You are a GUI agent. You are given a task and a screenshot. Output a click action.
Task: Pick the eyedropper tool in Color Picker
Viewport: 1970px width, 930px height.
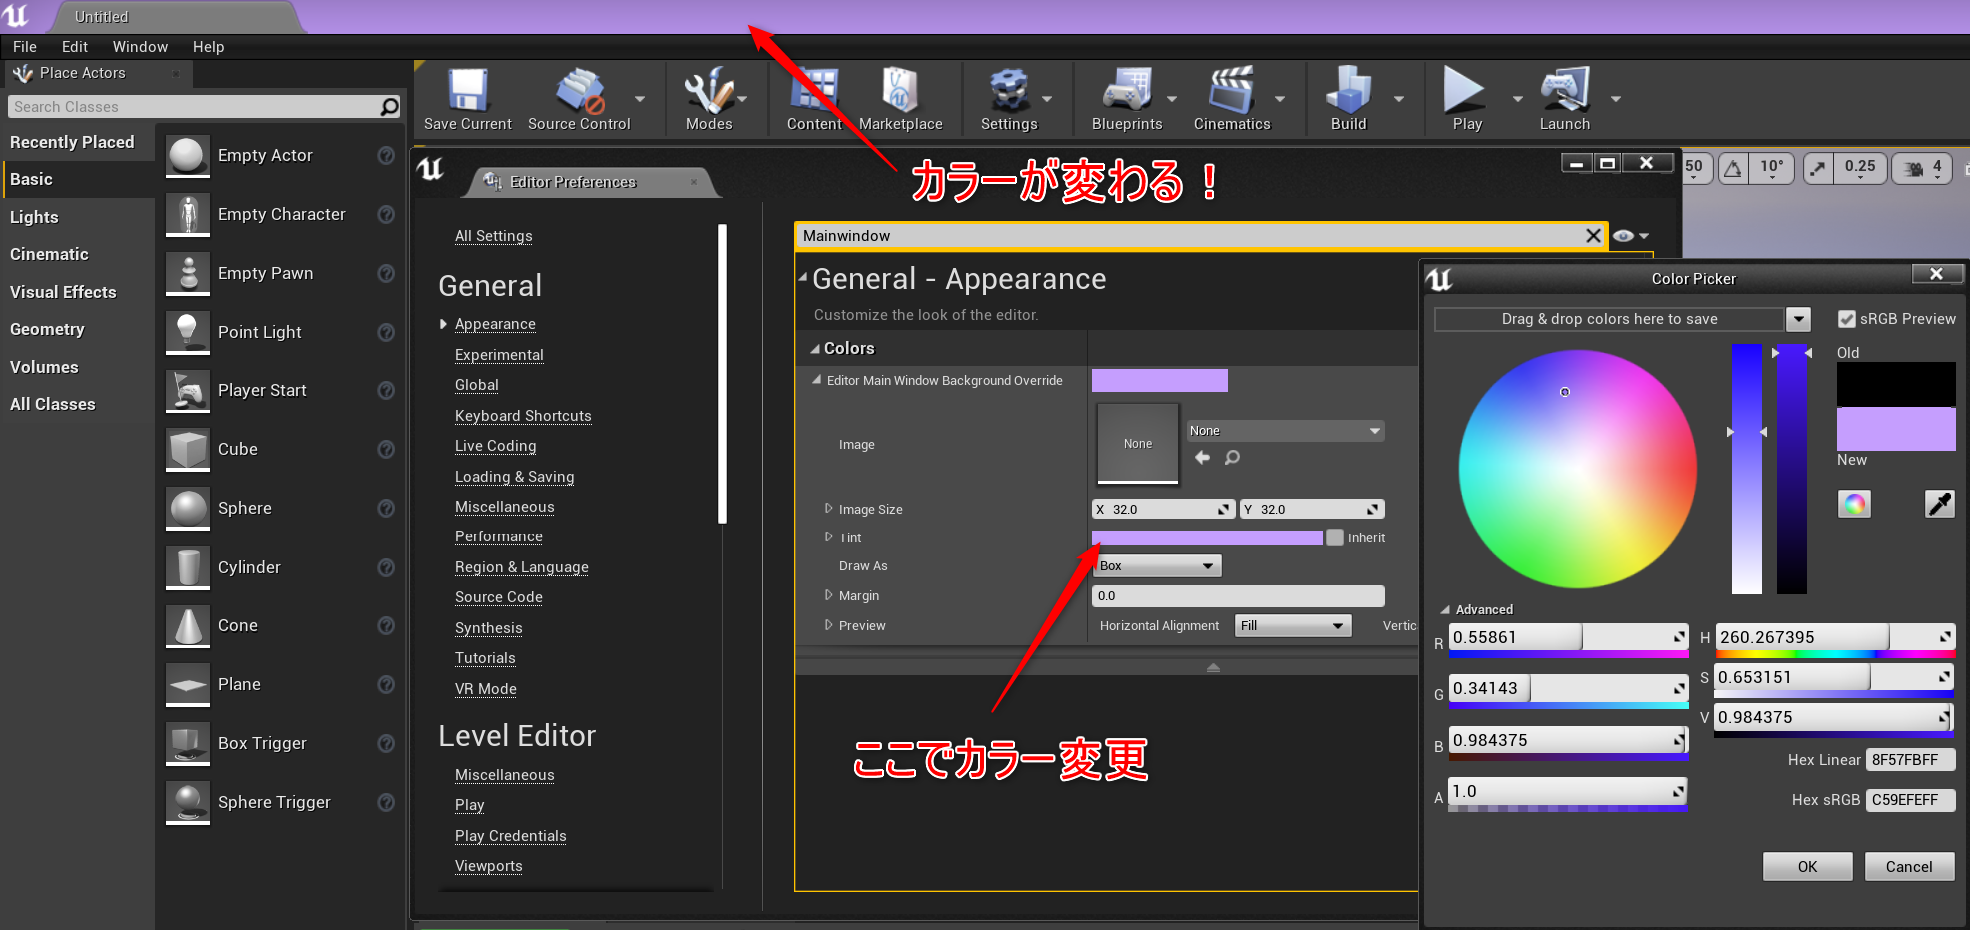click(1939, 504)
